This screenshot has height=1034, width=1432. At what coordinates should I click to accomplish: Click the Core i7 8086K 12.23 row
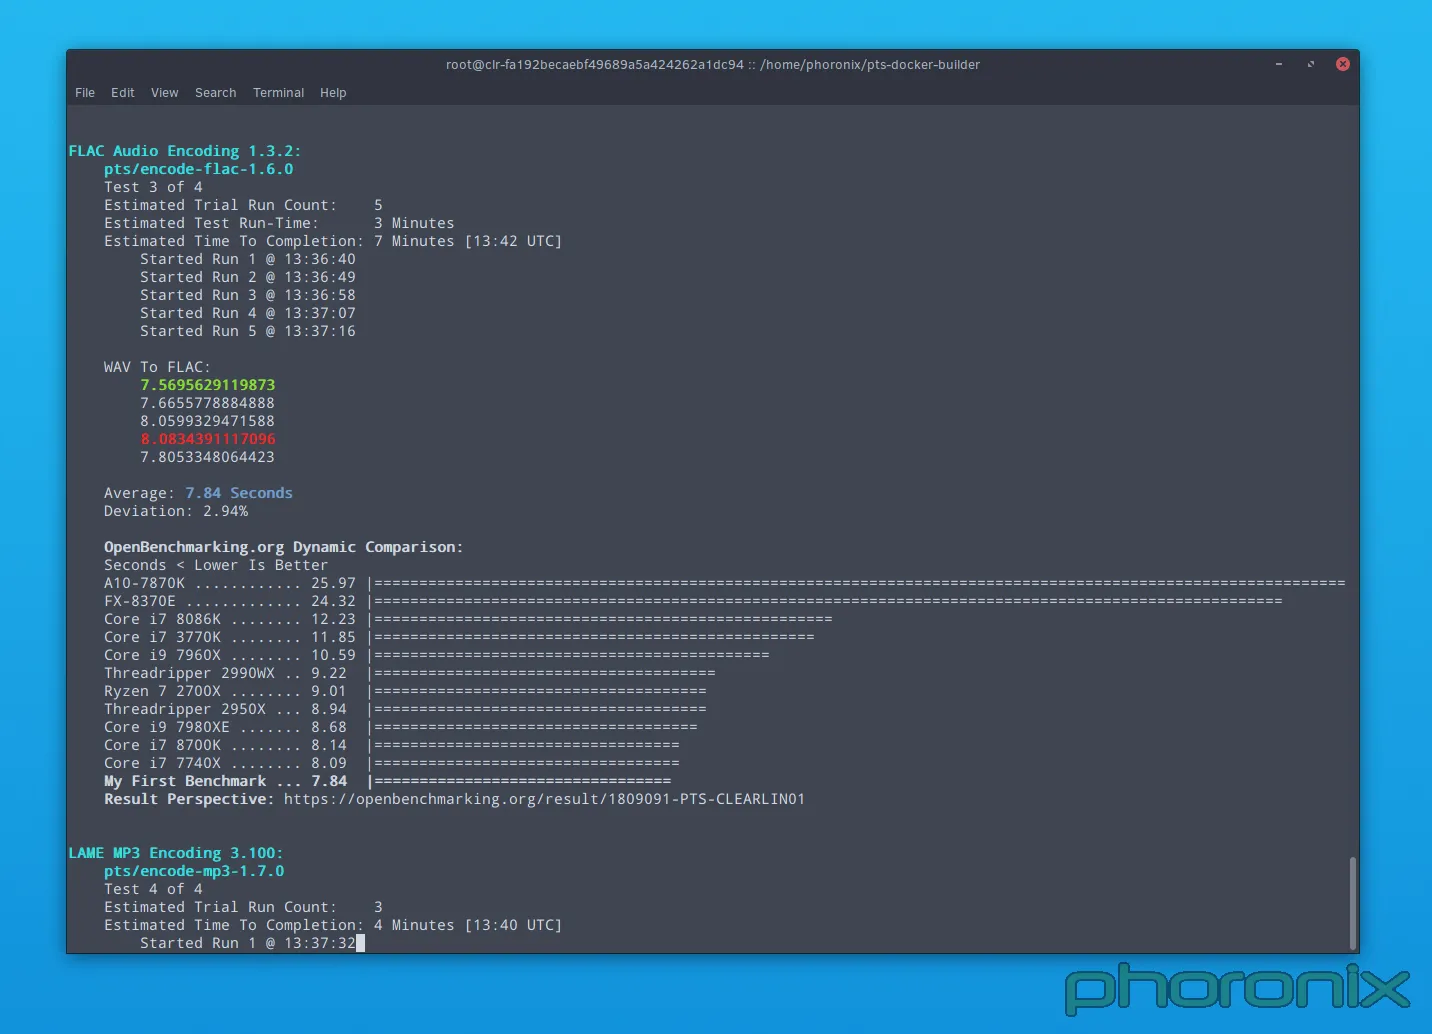[468, 619]
